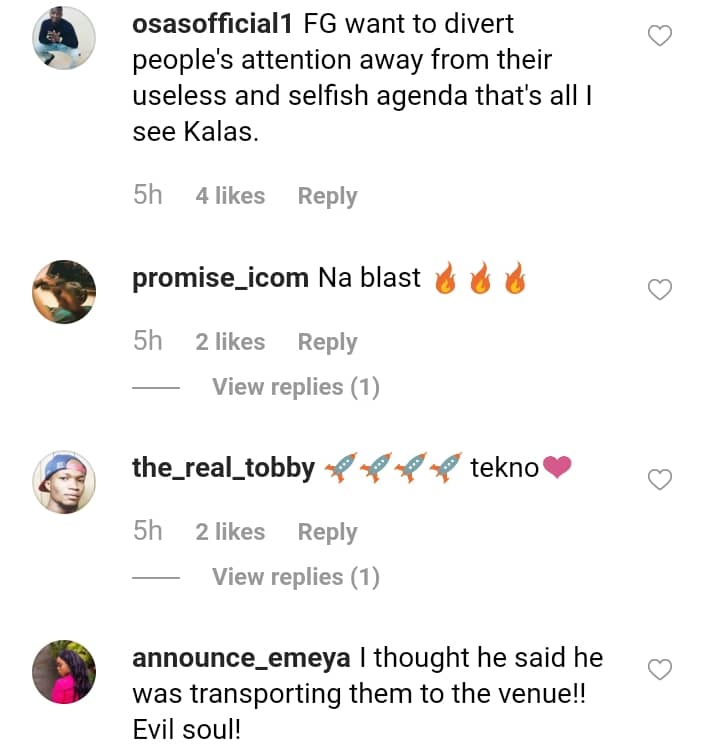Screen dimensions: 720x748
Task: Reply to osasofficial1's comment
Action: point(327,196)
